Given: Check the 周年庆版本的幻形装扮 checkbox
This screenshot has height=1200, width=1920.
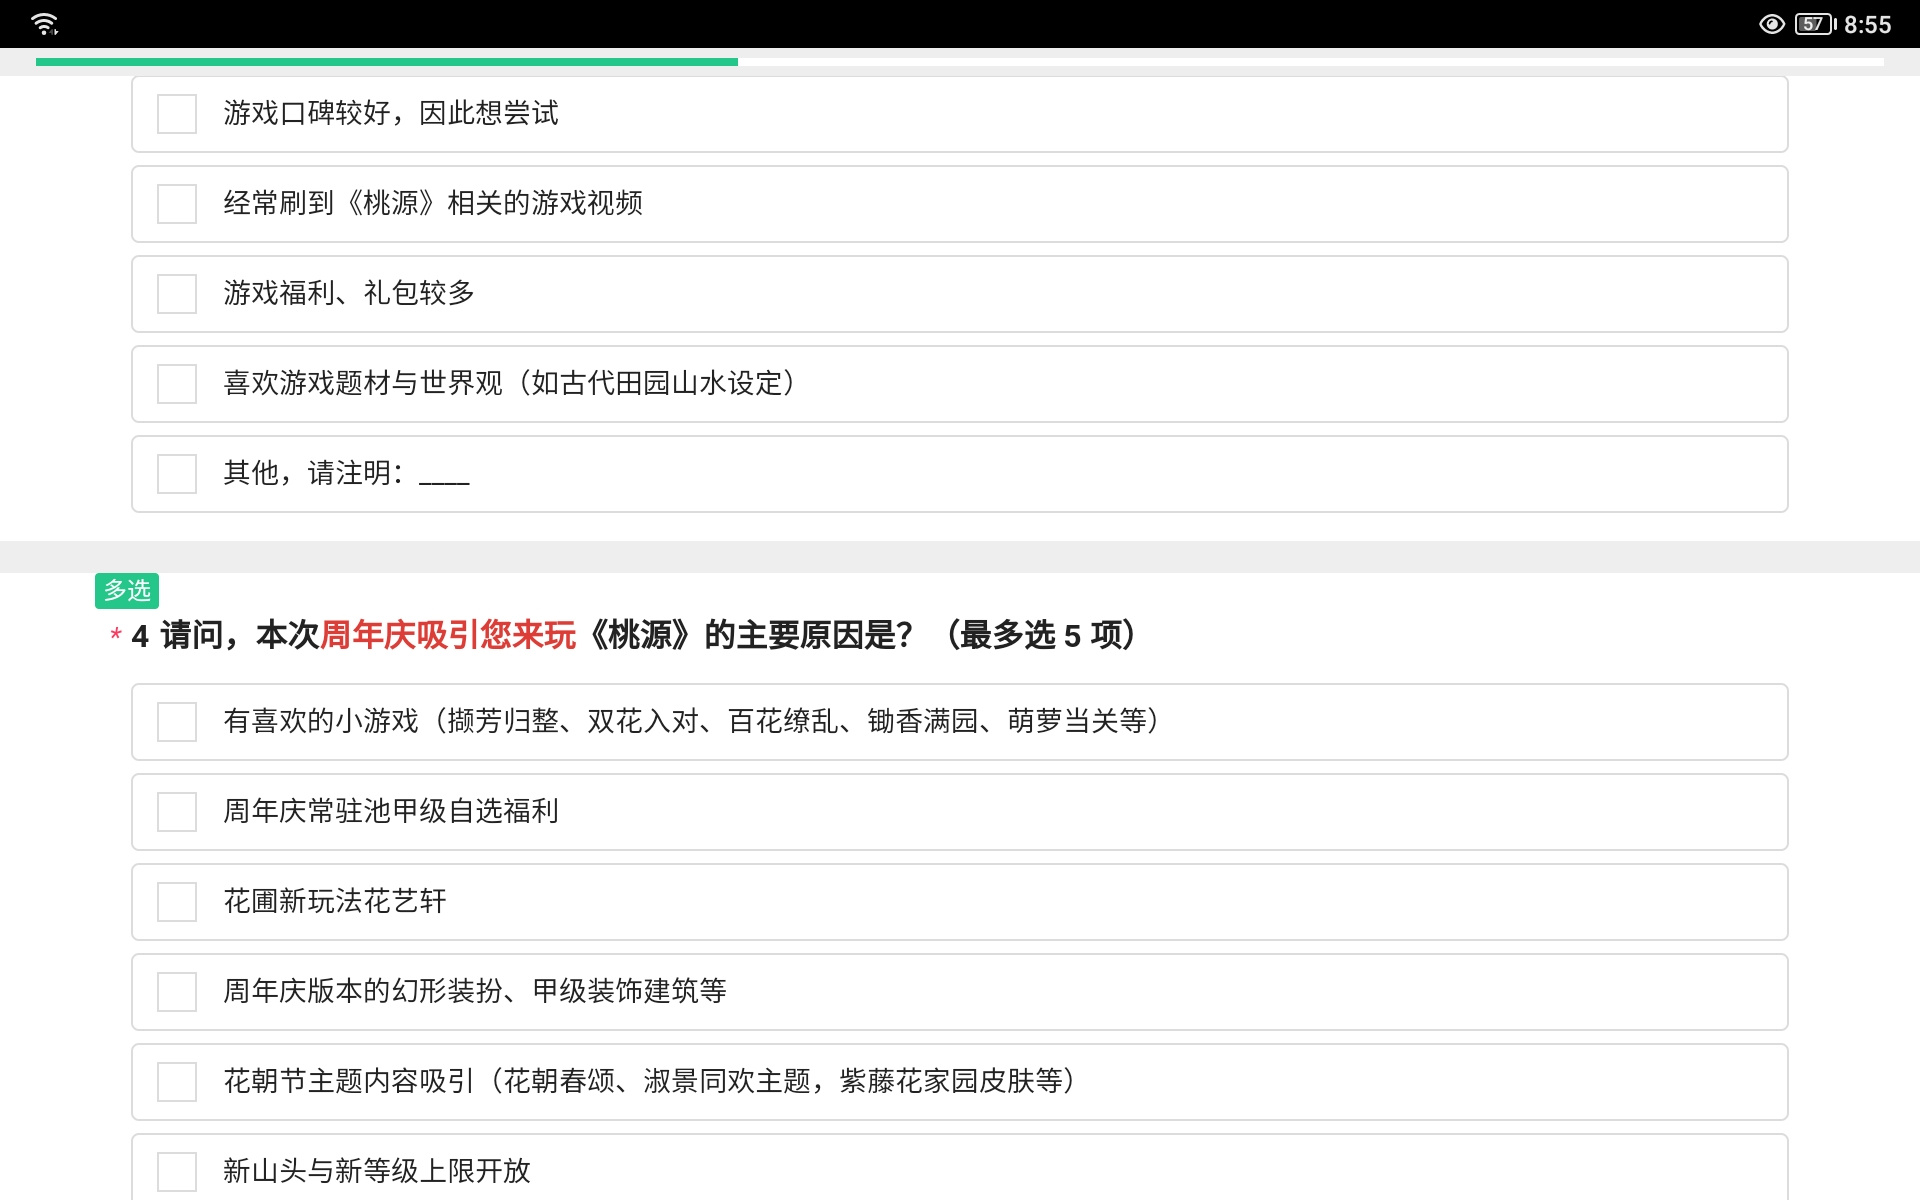Looking at the screenshot, I should click(x=177, y=992).
